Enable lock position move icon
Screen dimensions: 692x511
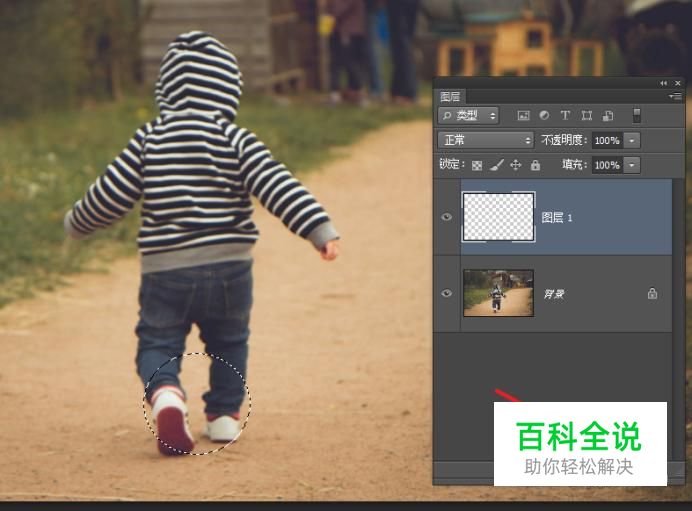(515, 165)
